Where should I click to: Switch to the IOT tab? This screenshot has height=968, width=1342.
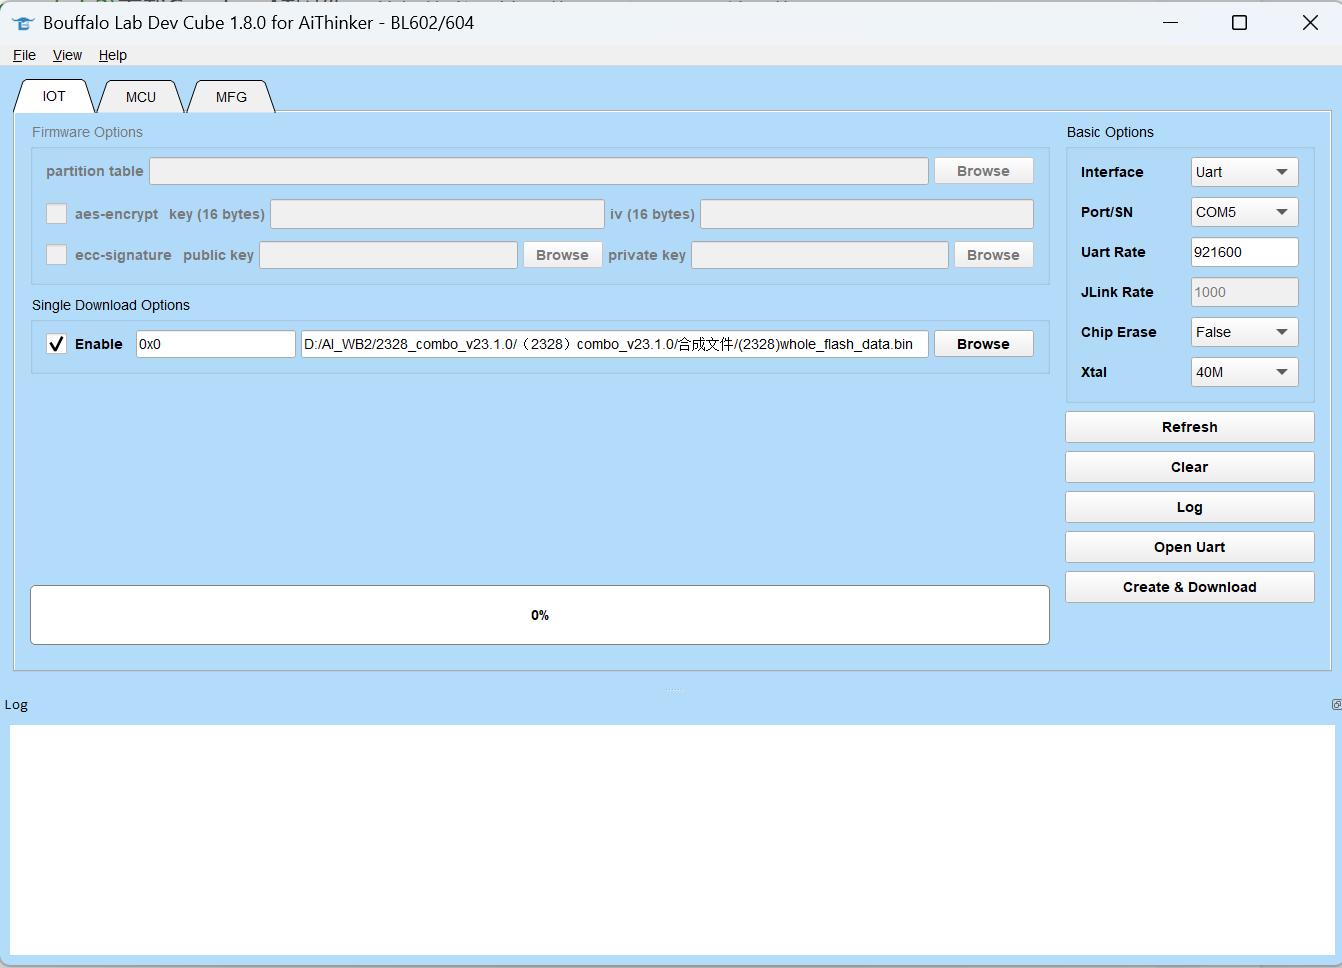(54, 96)
